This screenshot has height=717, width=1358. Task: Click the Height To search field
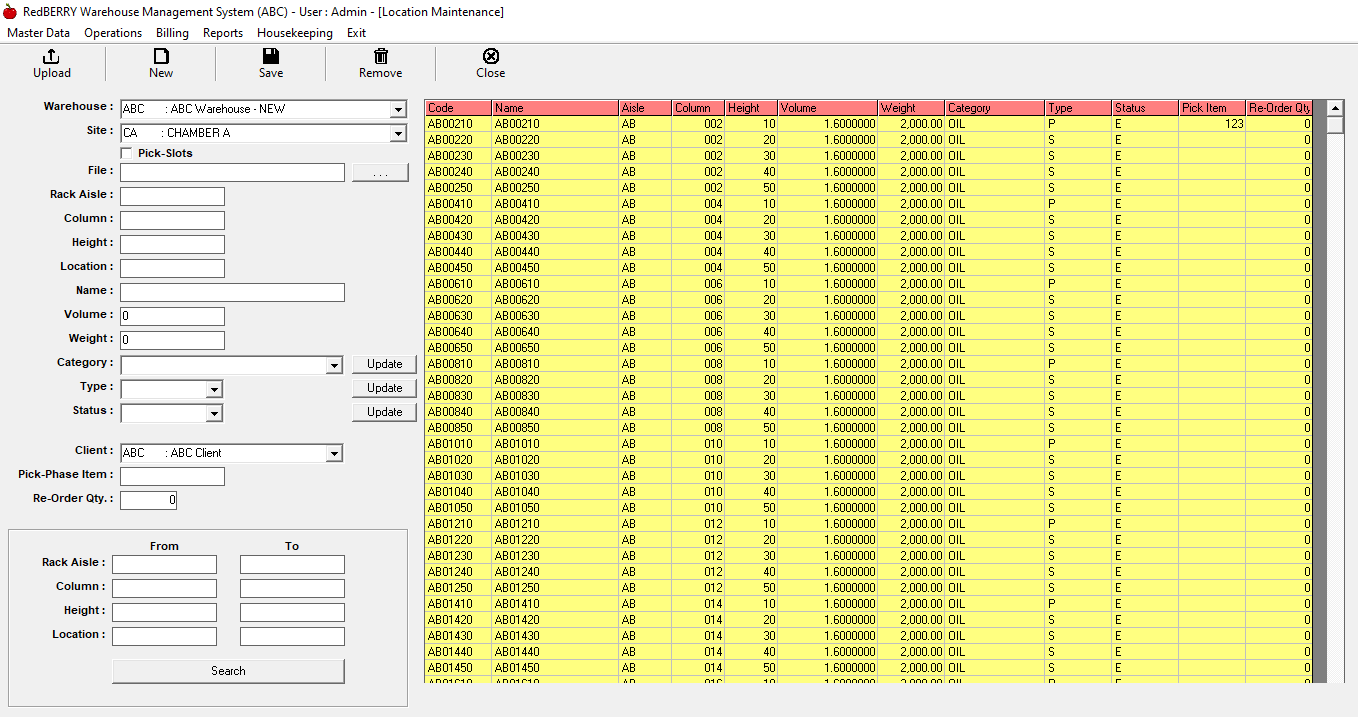[292, 613]
